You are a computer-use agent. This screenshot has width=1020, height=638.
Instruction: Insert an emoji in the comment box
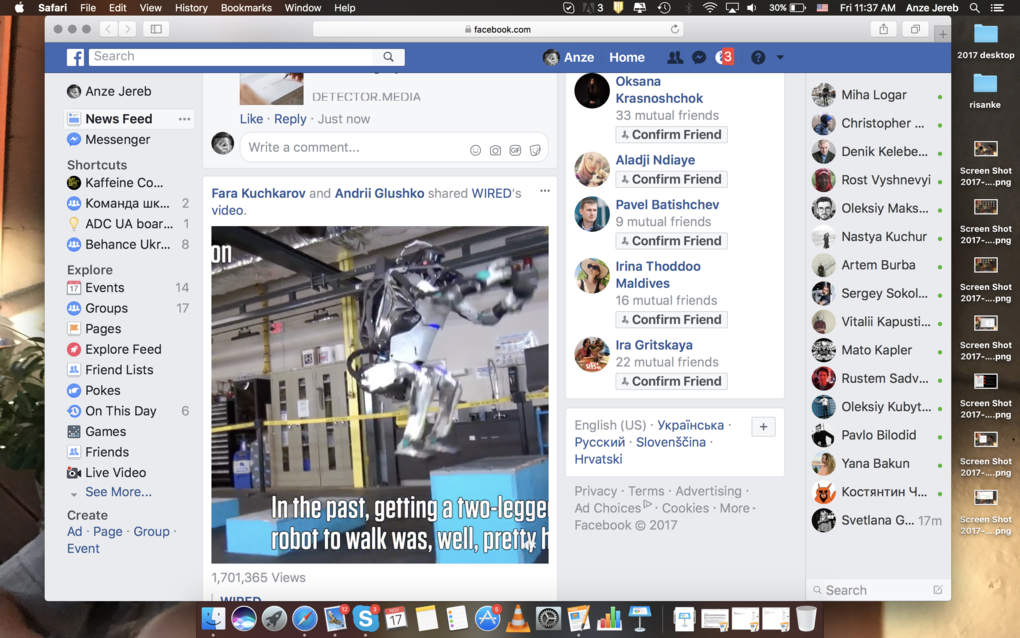coord(476,150)
